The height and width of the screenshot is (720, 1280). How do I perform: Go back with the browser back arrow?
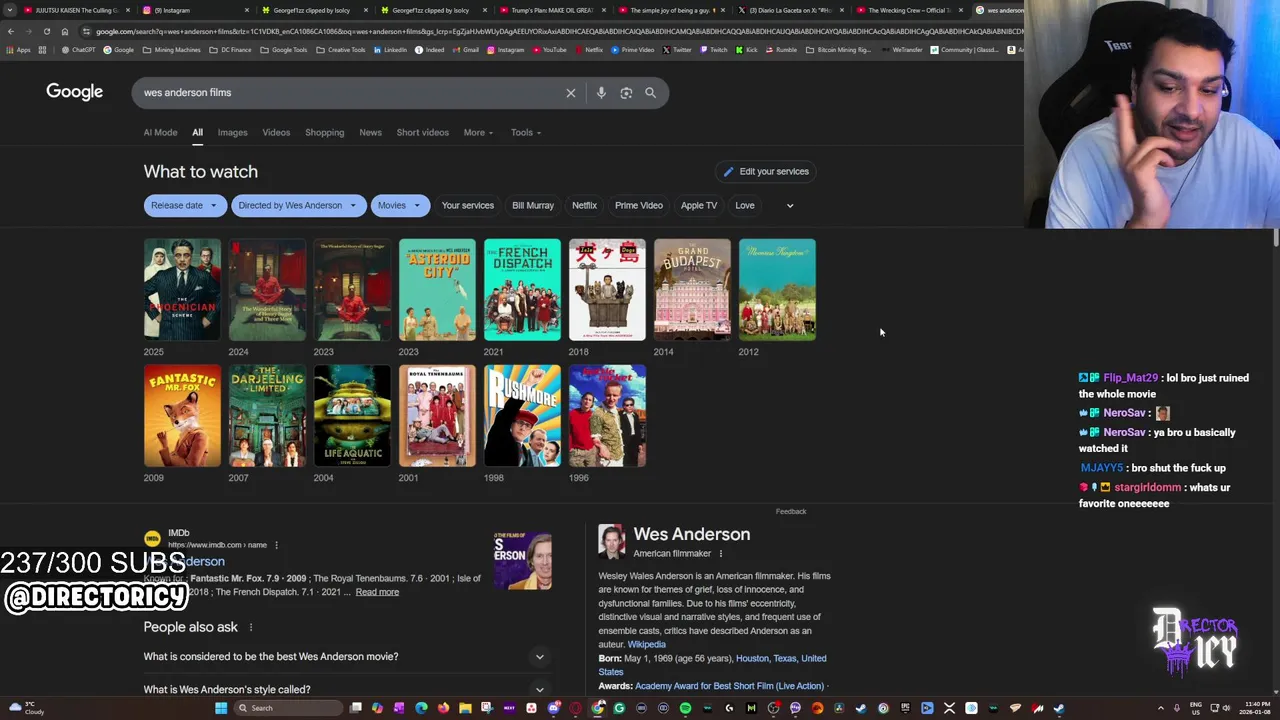point(11,31)
